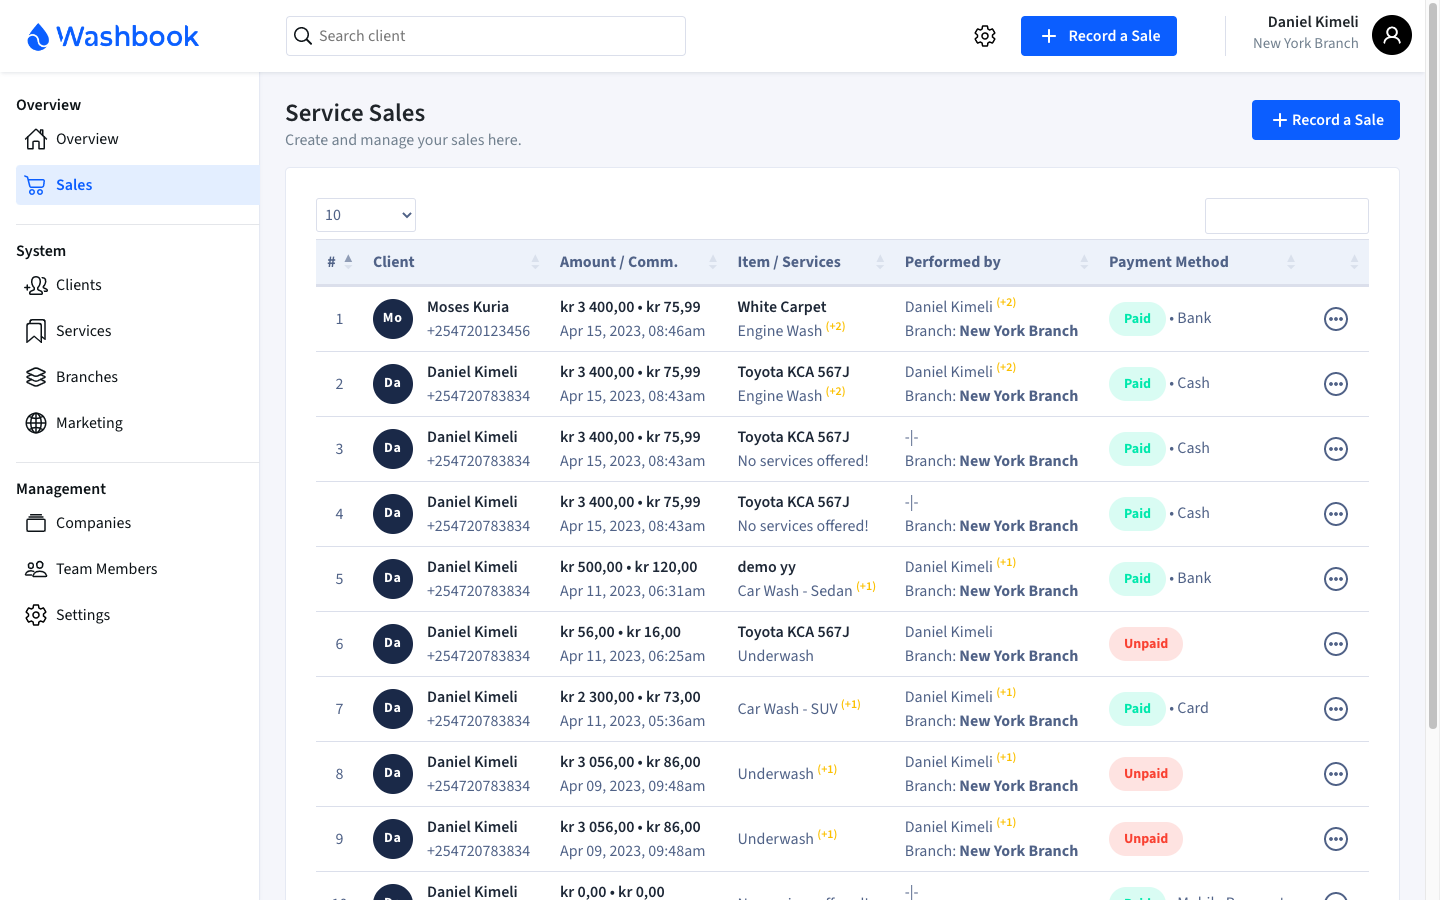The height and width of the screenshot is (900, 1440).
Task: Click Record a Sale button in header
Action: pyautogui.click(x=1098, y=36)
